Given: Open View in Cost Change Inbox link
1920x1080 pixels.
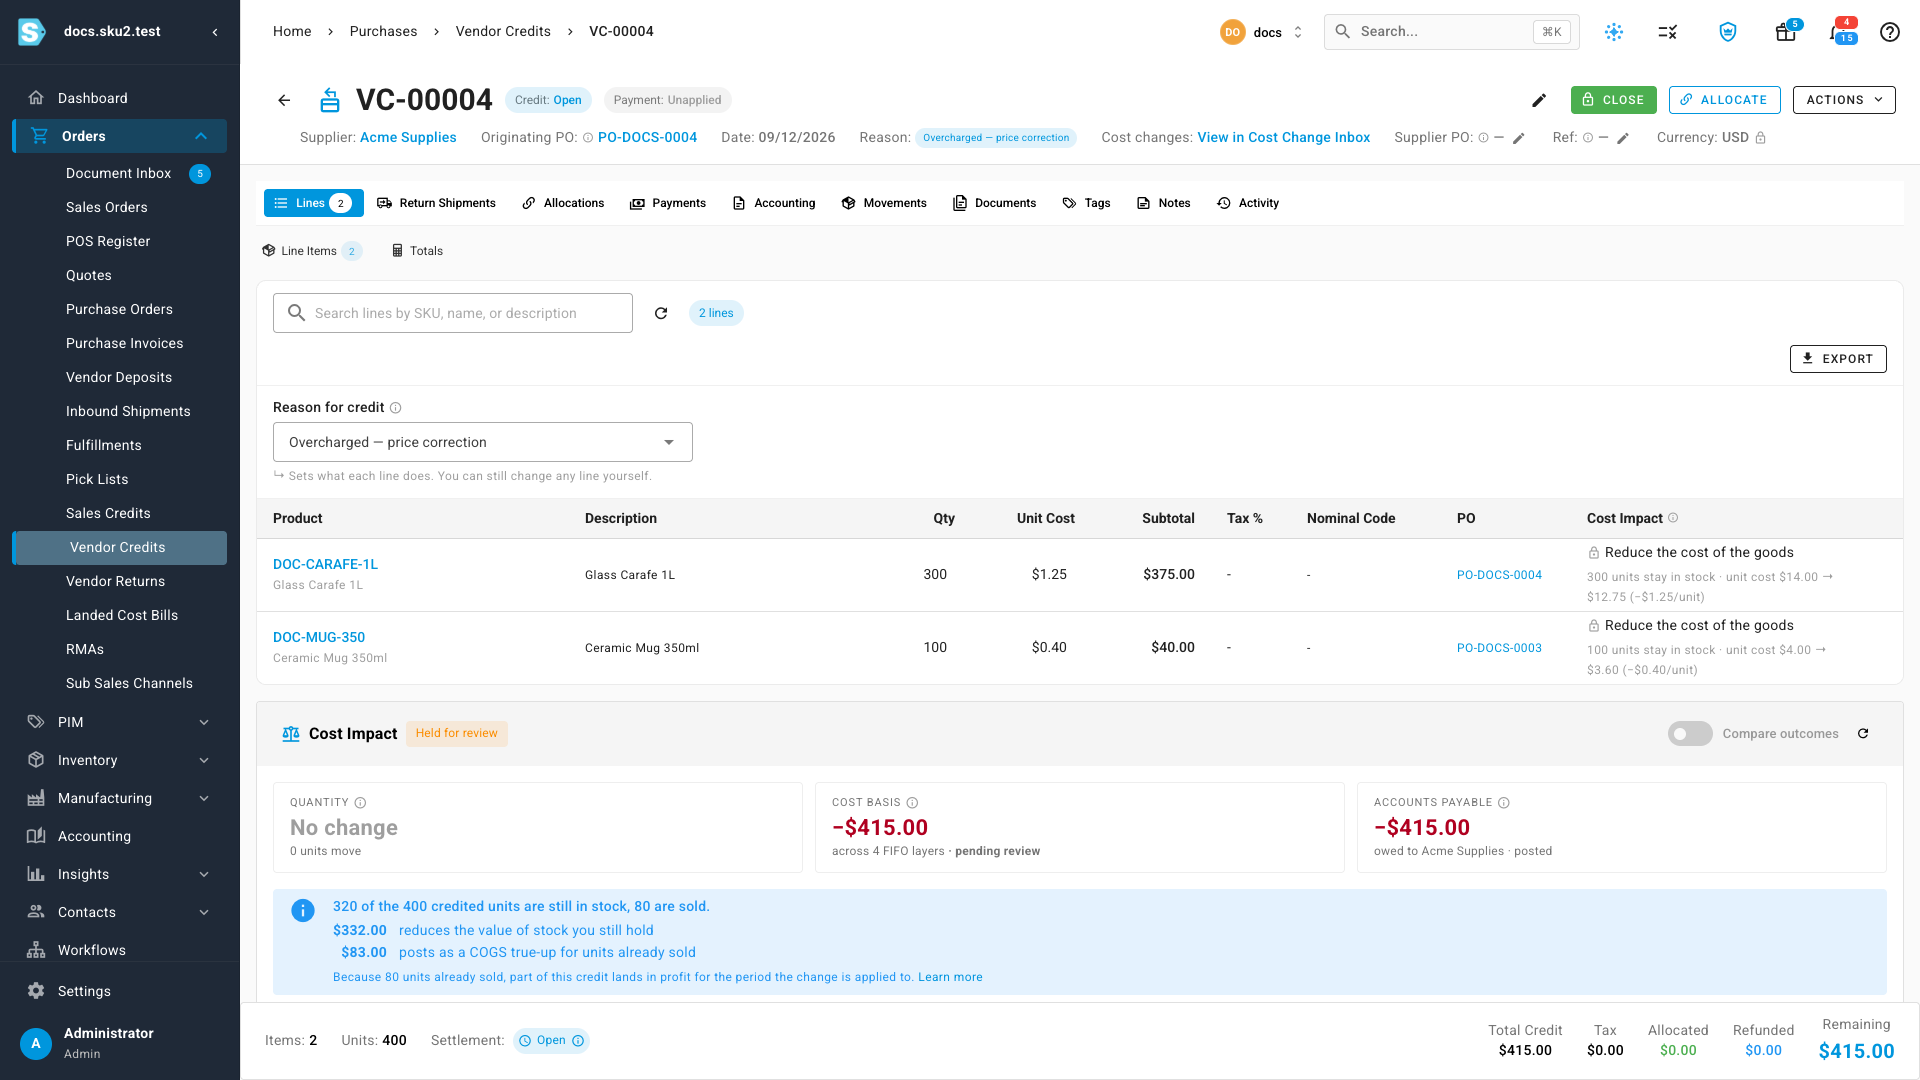Looking at the screenshot, I should point(1283,138).
